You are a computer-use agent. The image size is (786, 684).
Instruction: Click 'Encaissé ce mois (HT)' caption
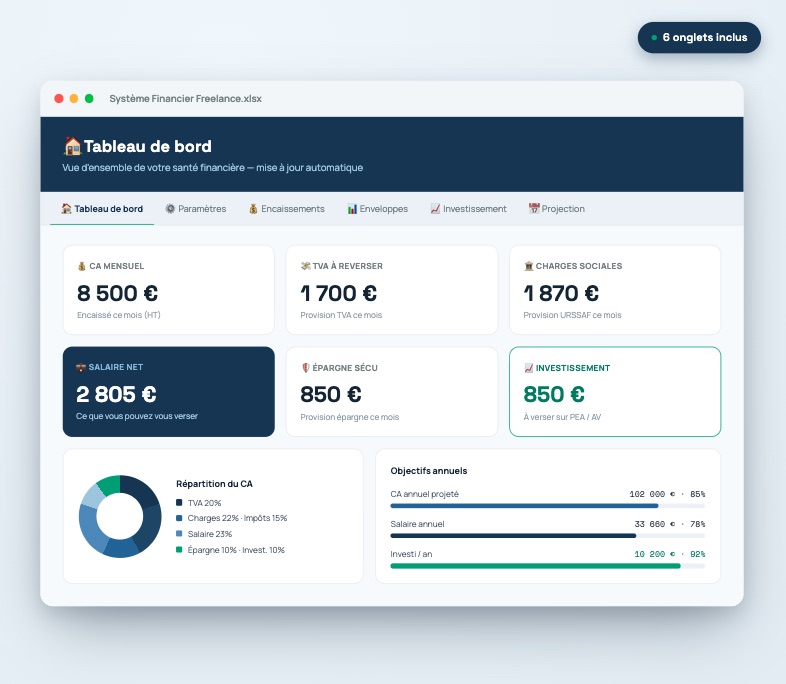click(119, 315)
